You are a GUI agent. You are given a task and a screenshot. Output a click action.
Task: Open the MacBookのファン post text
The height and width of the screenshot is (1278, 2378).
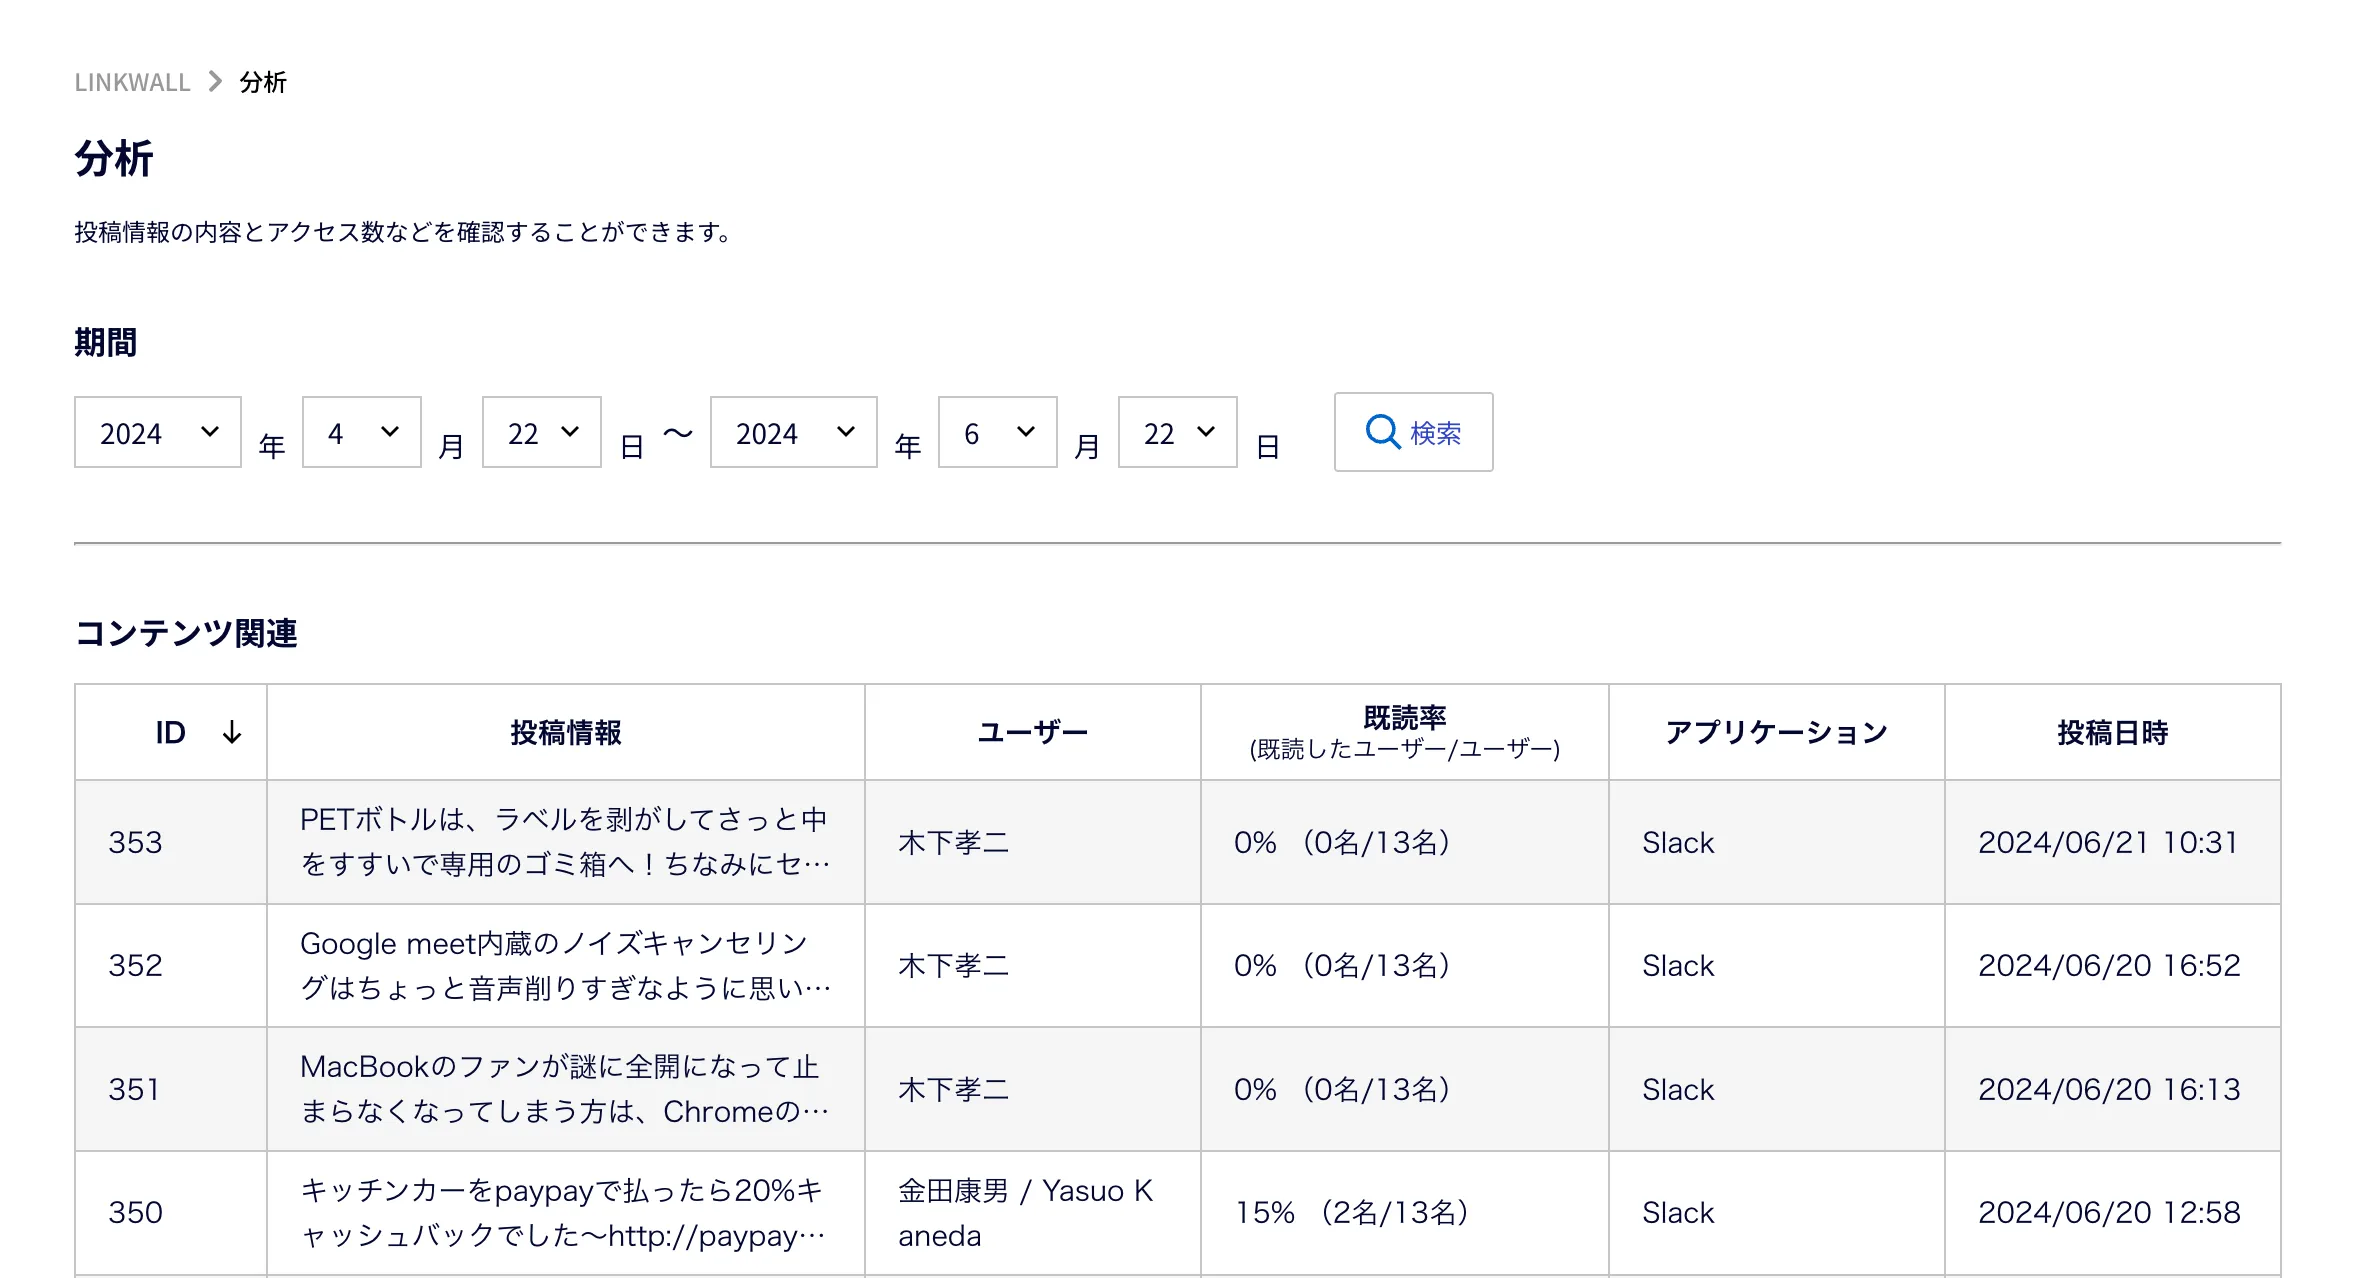pos(566,1089)
